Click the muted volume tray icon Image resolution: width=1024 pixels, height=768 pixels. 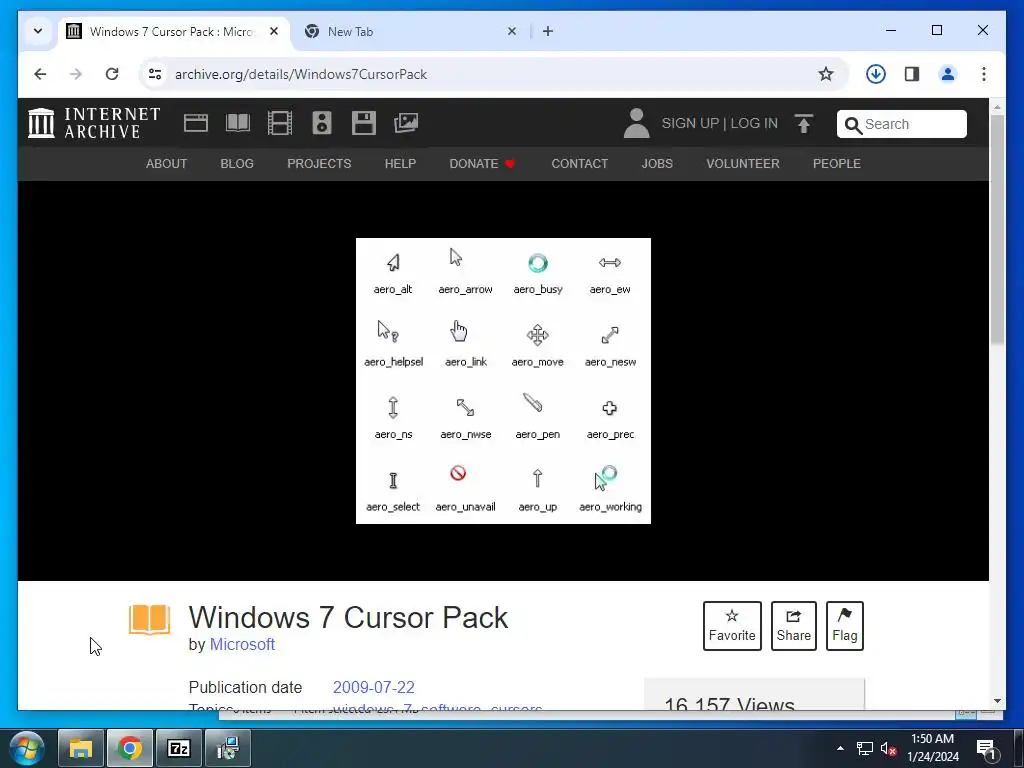coord(888,748)
